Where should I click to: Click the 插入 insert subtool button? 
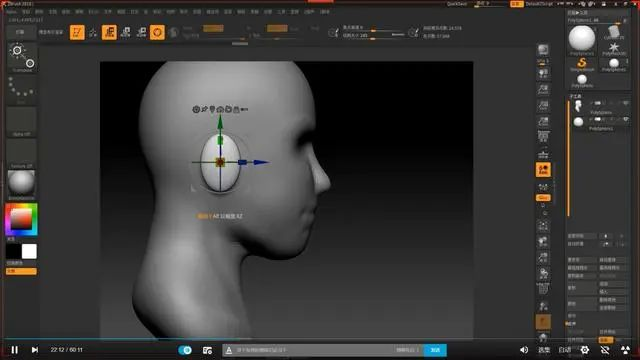(612, 291)
